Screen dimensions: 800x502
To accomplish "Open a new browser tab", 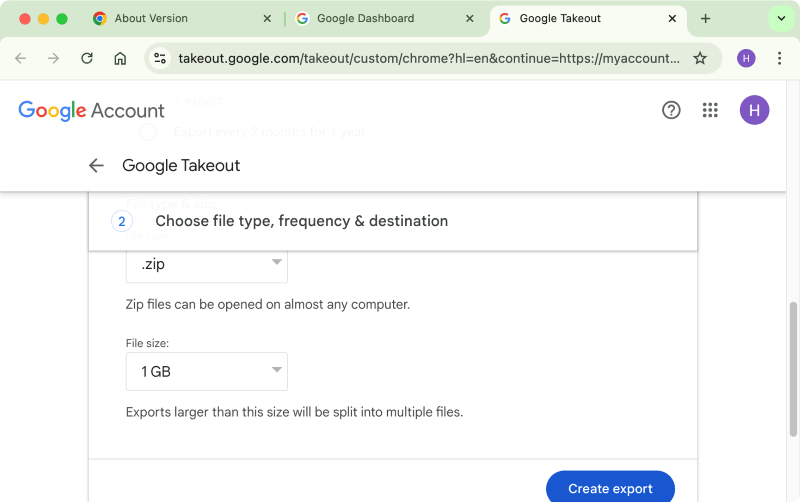I will pos(705,19).
